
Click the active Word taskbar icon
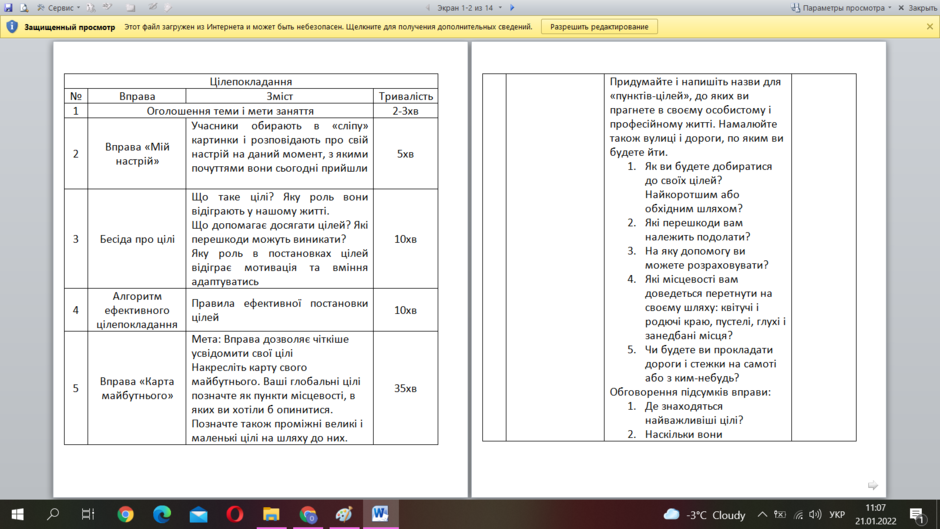pos(380,515)
